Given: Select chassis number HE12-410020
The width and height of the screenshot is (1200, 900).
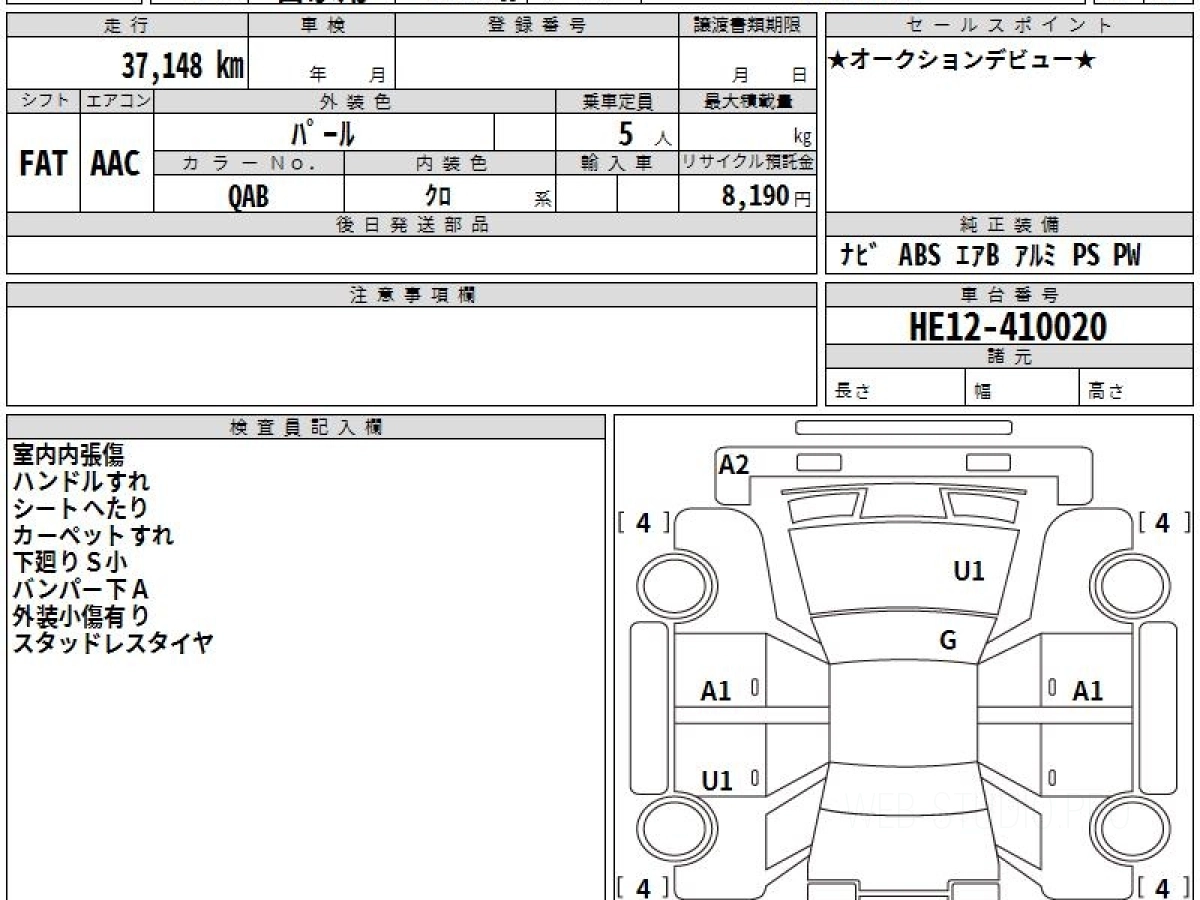Looking at the screenshot, I should click(x=1008, y=326).
